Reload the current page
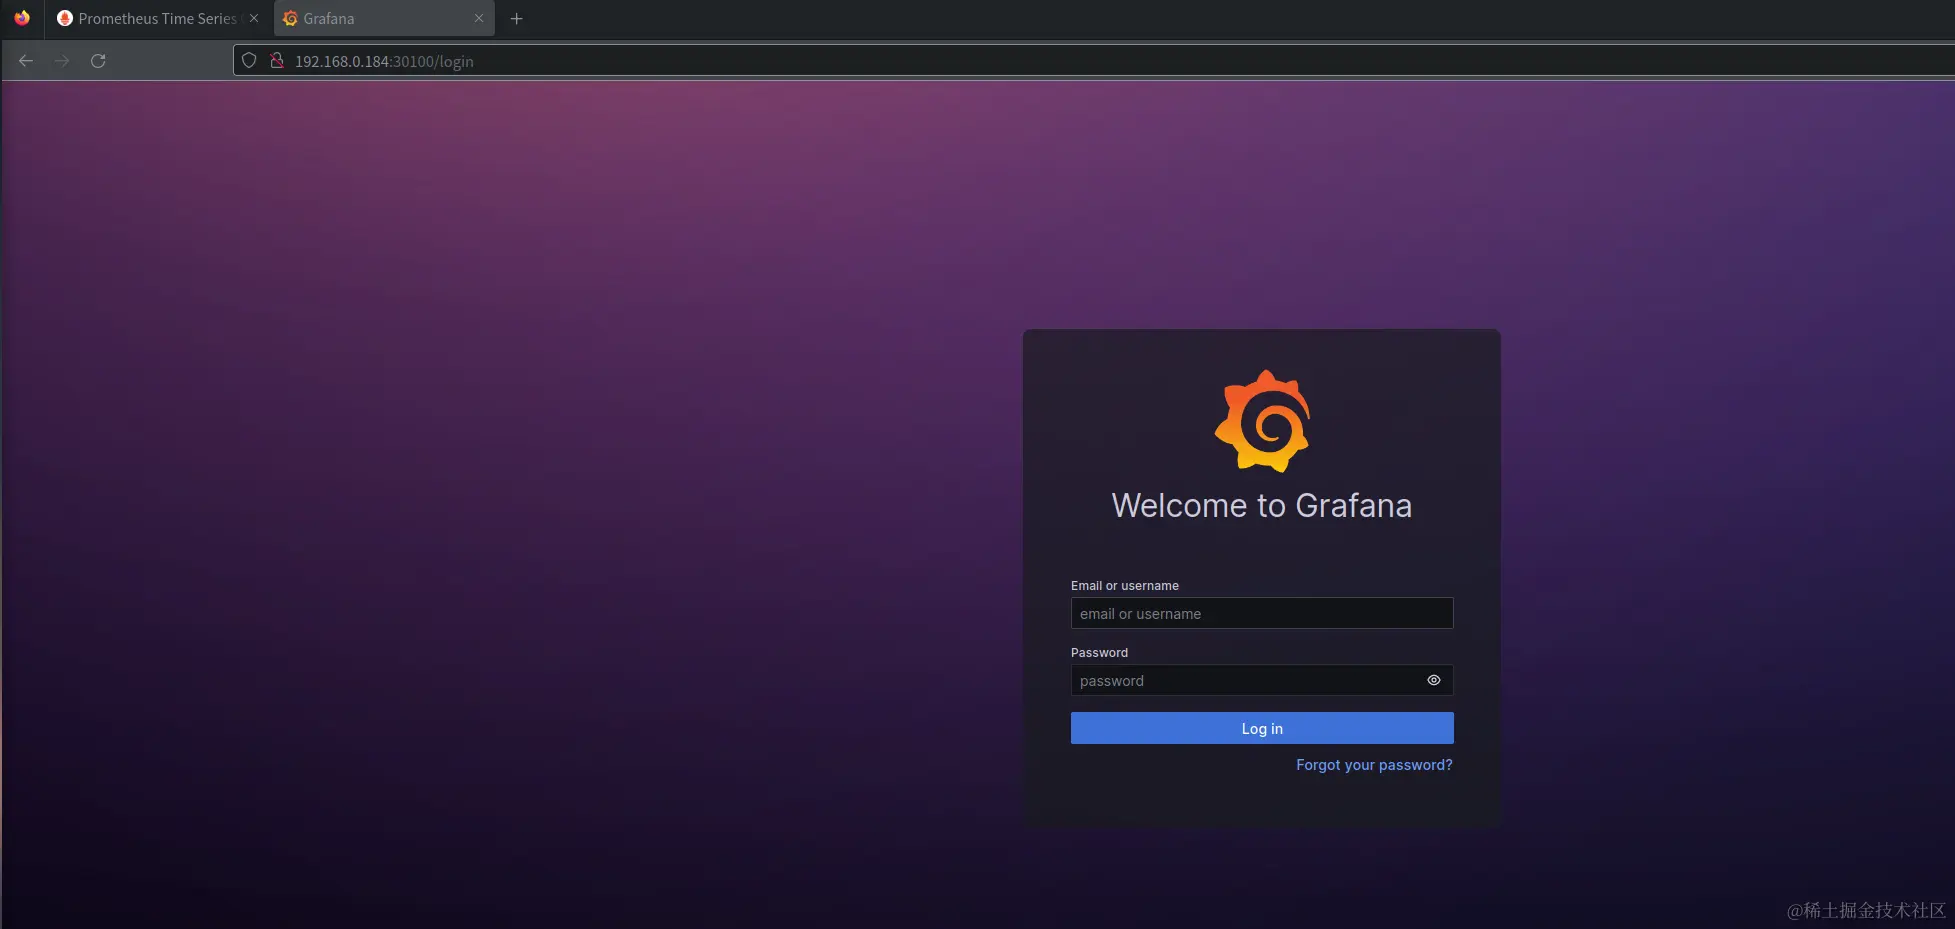 [x=98, y=61]
